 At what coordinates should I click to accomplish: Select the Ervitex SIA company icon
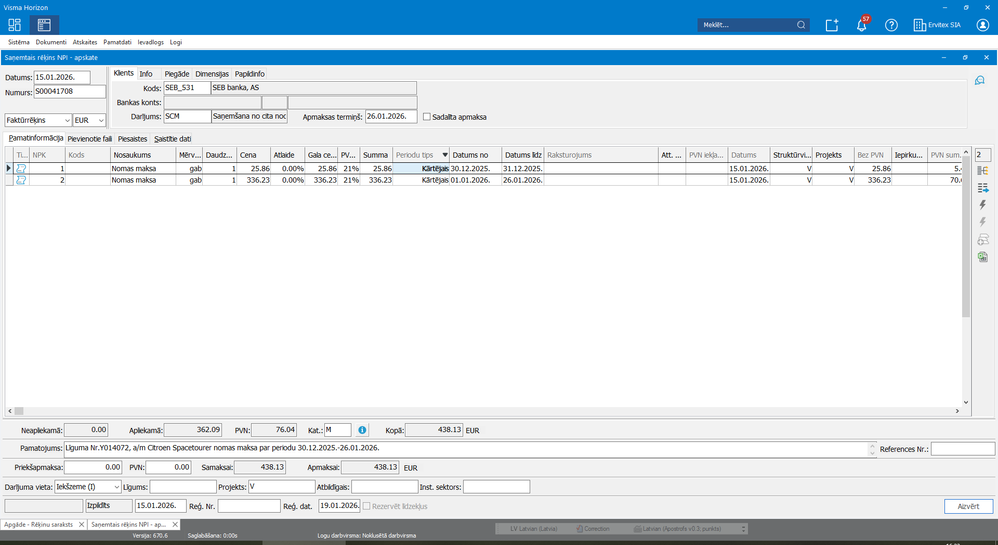tap(919, 25)
